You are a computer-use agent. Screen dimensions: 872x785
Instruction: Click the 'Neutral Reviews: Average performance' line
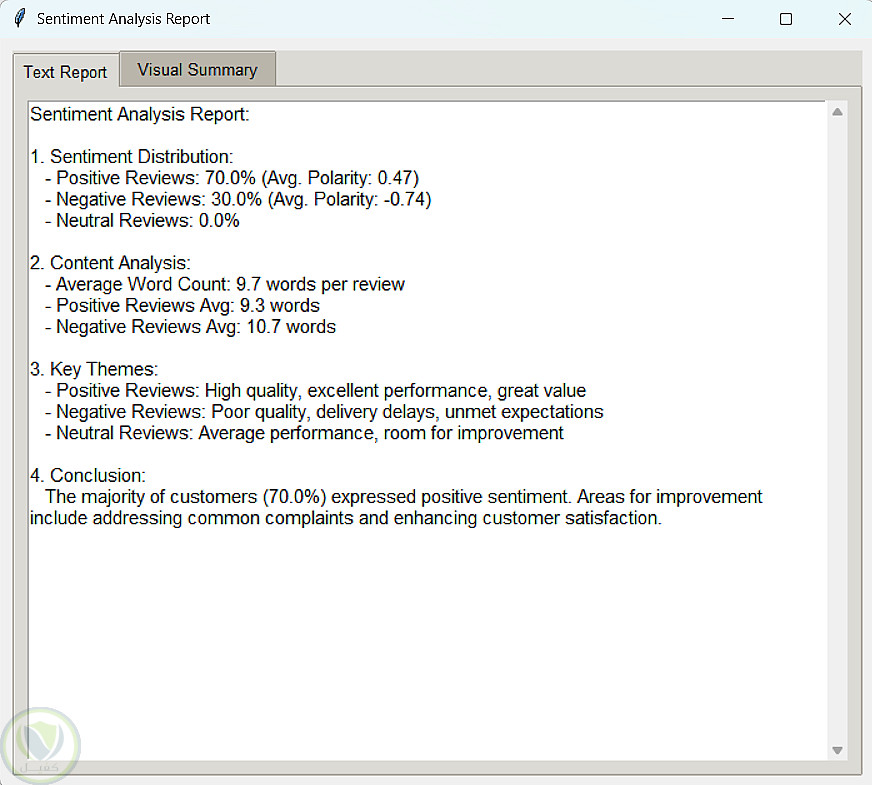[x=304, y=433]
